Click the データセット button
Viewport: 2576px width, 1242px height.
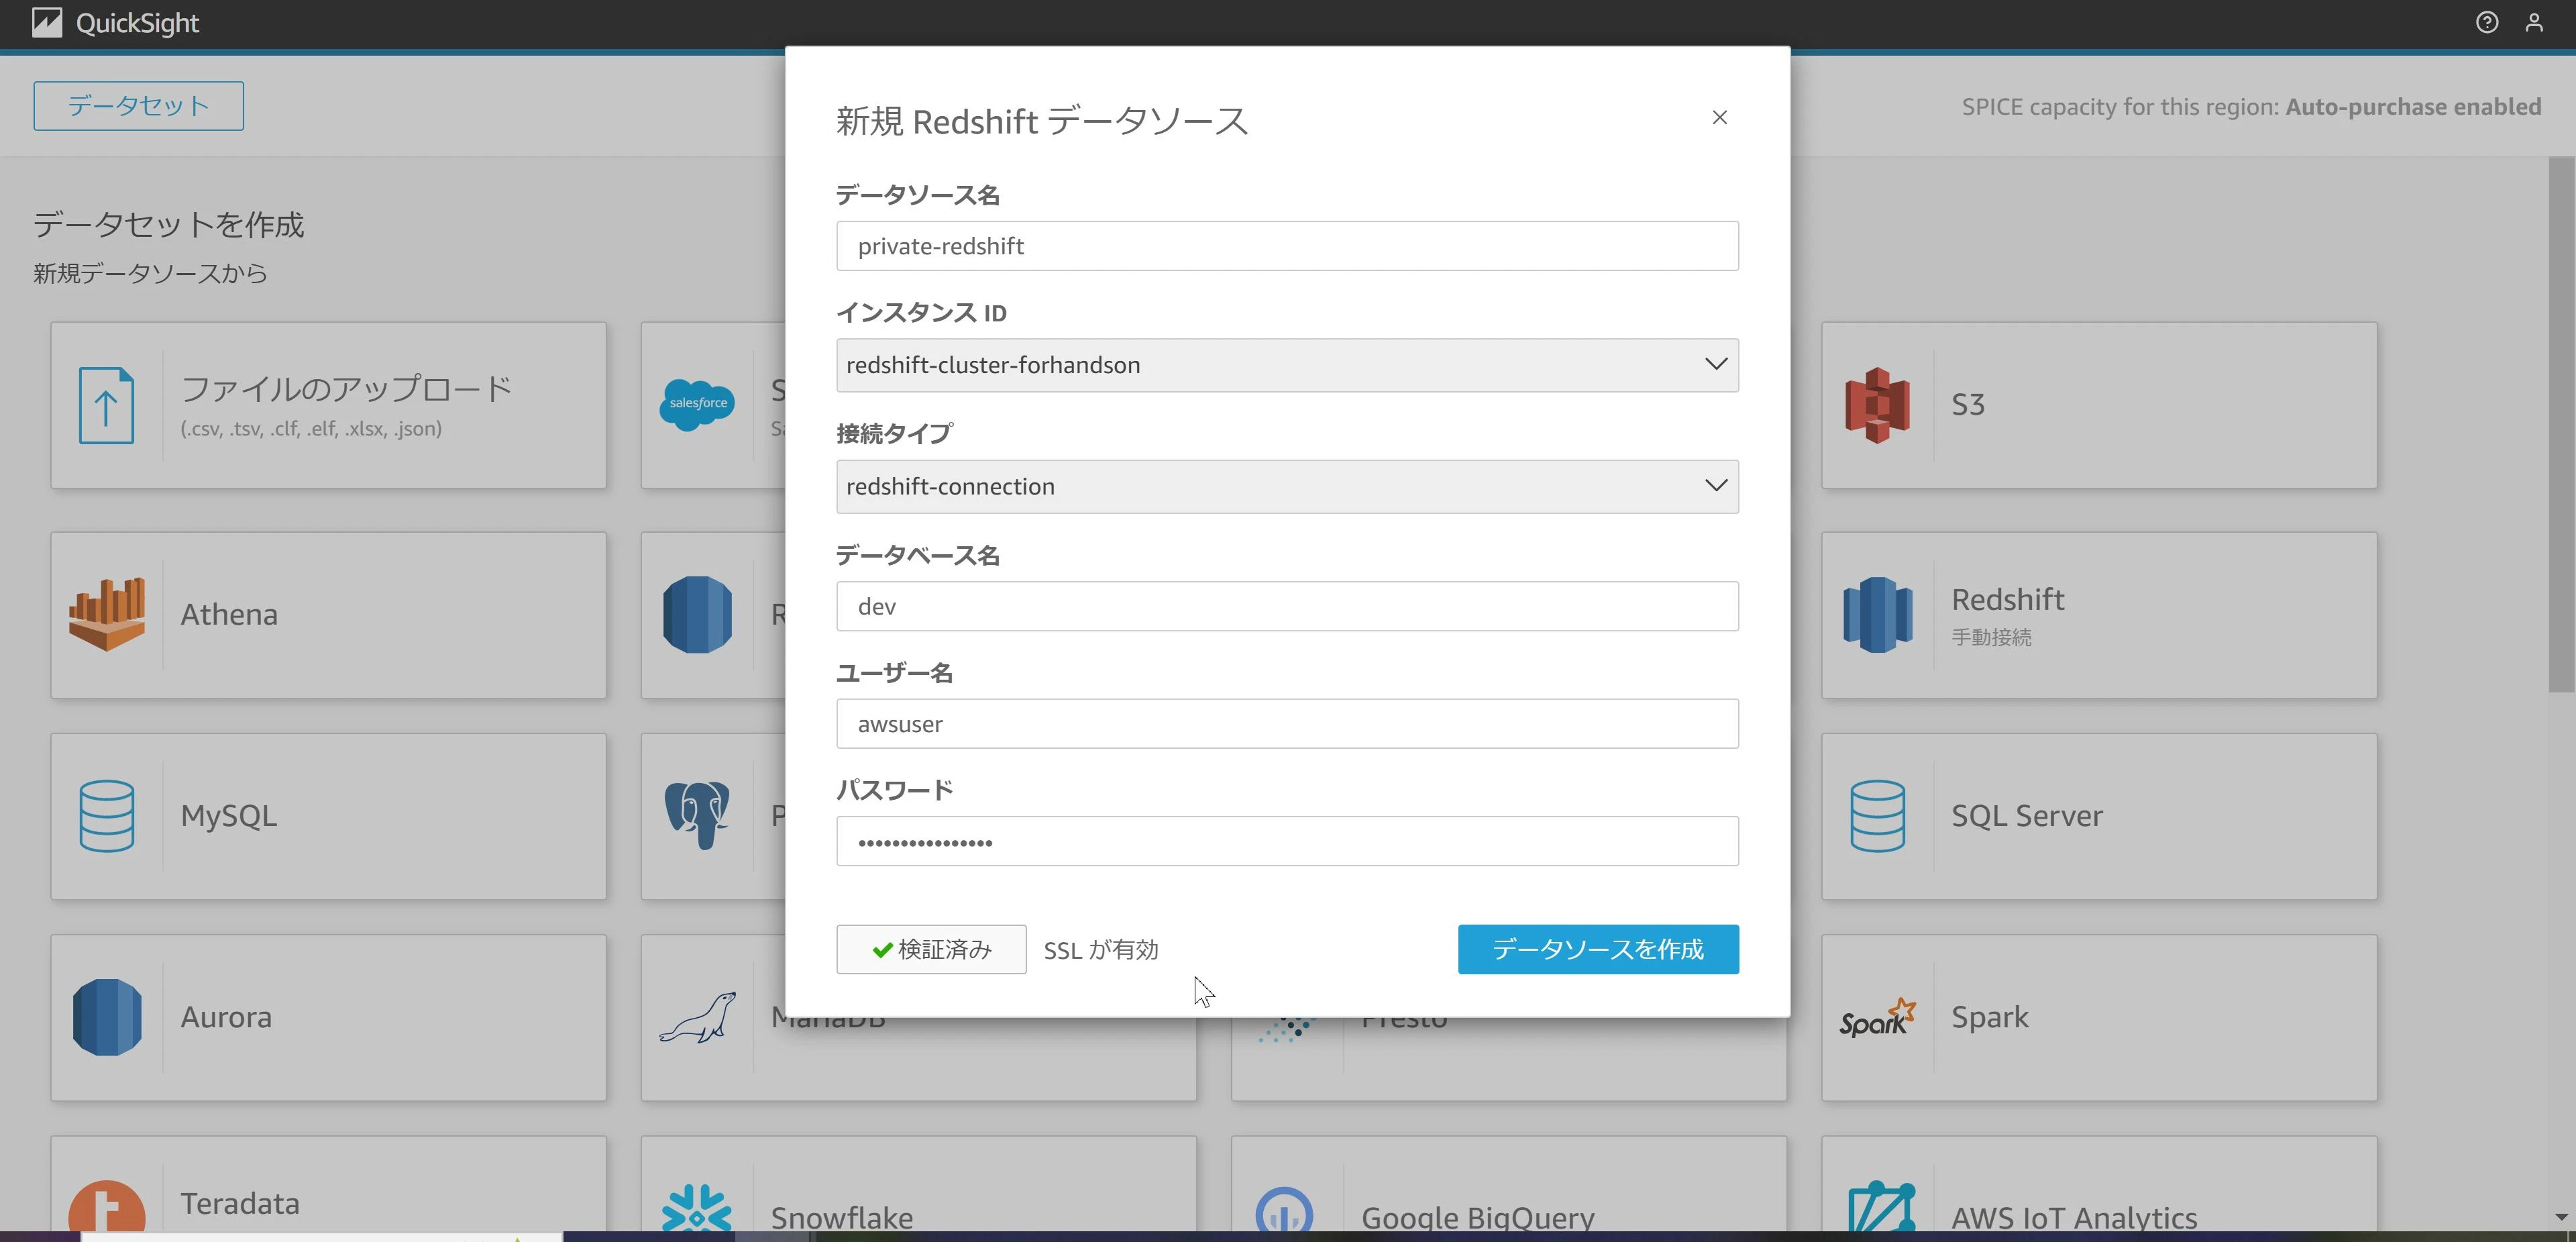138,106
